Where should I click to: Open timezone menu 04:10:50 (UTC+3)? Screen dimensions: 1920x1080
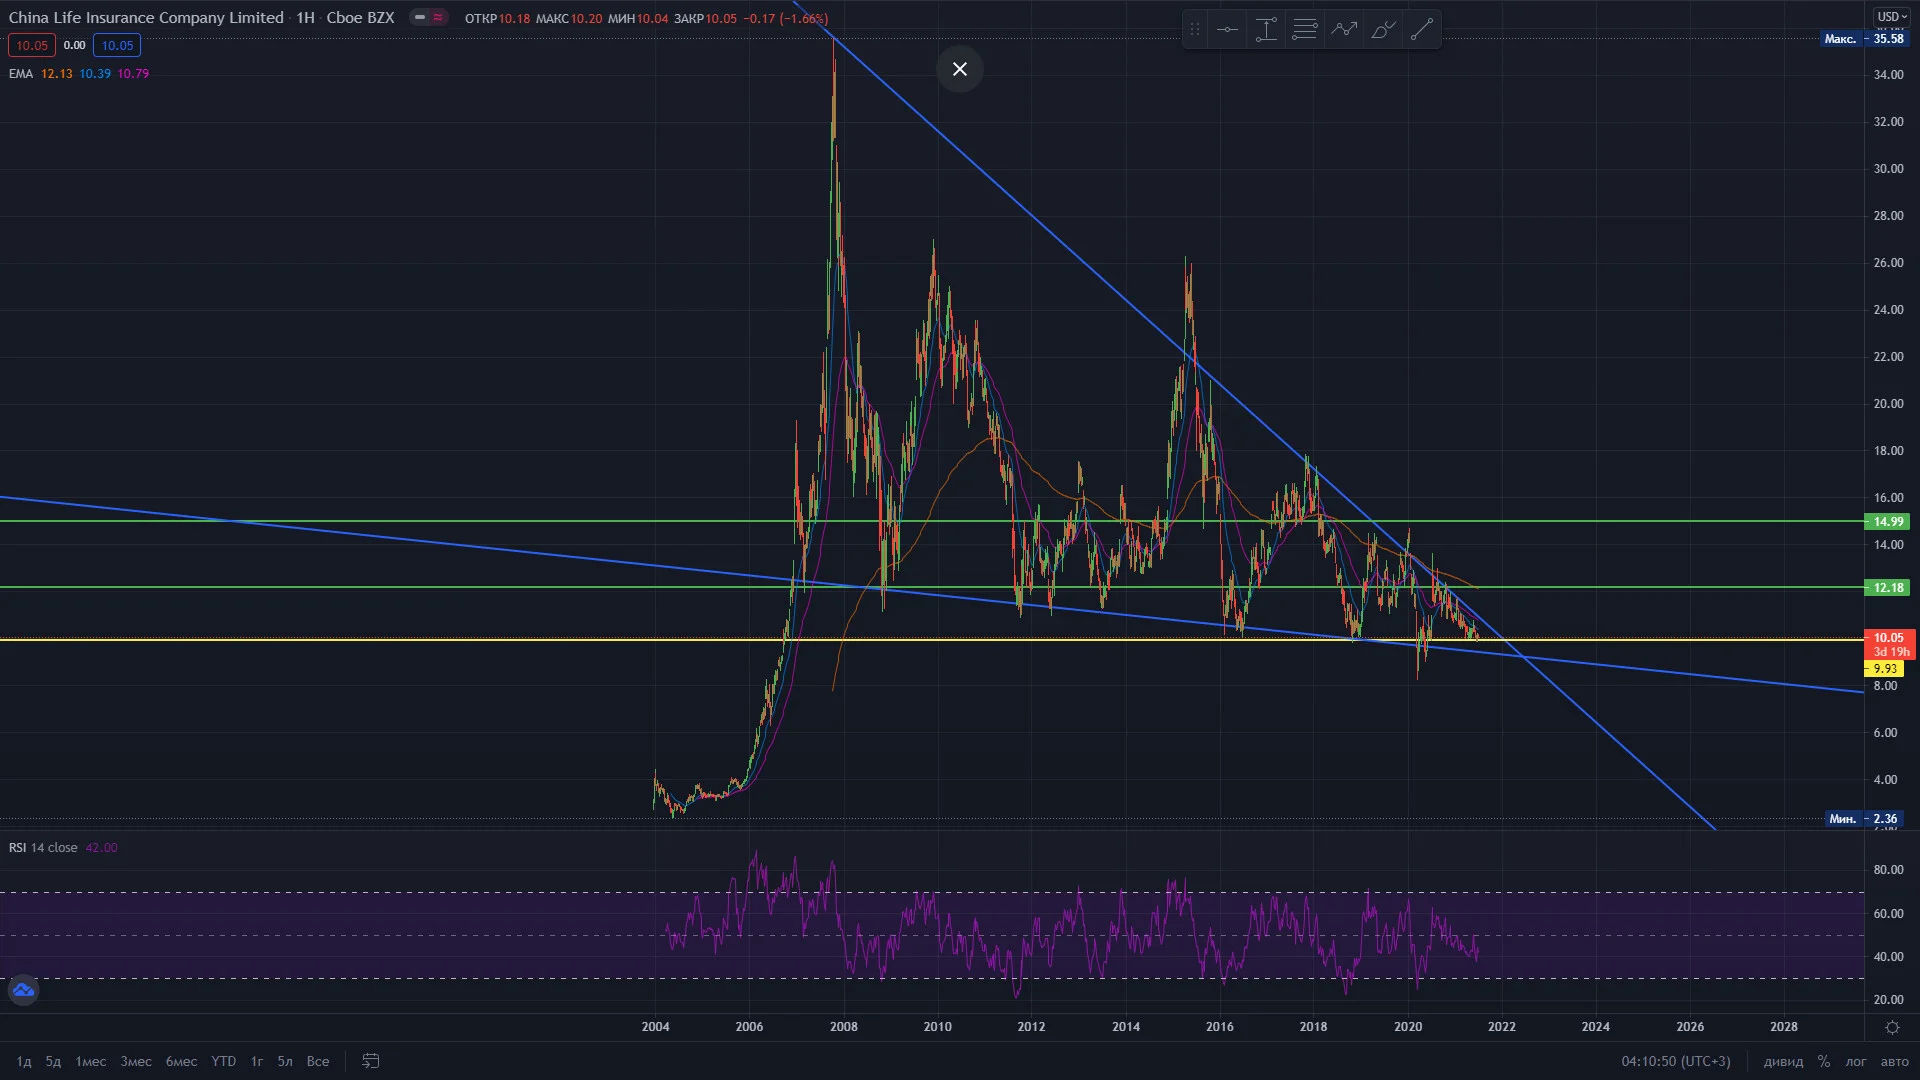point(1676,1061)
